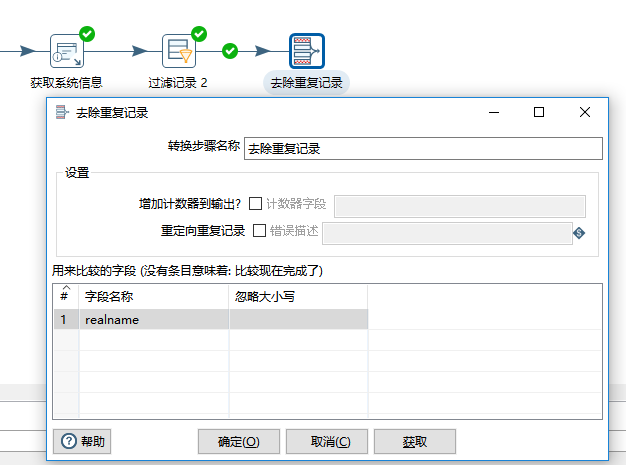Close the 去除重复记录 dialog
626x465 pixels.
pos(585,112)
